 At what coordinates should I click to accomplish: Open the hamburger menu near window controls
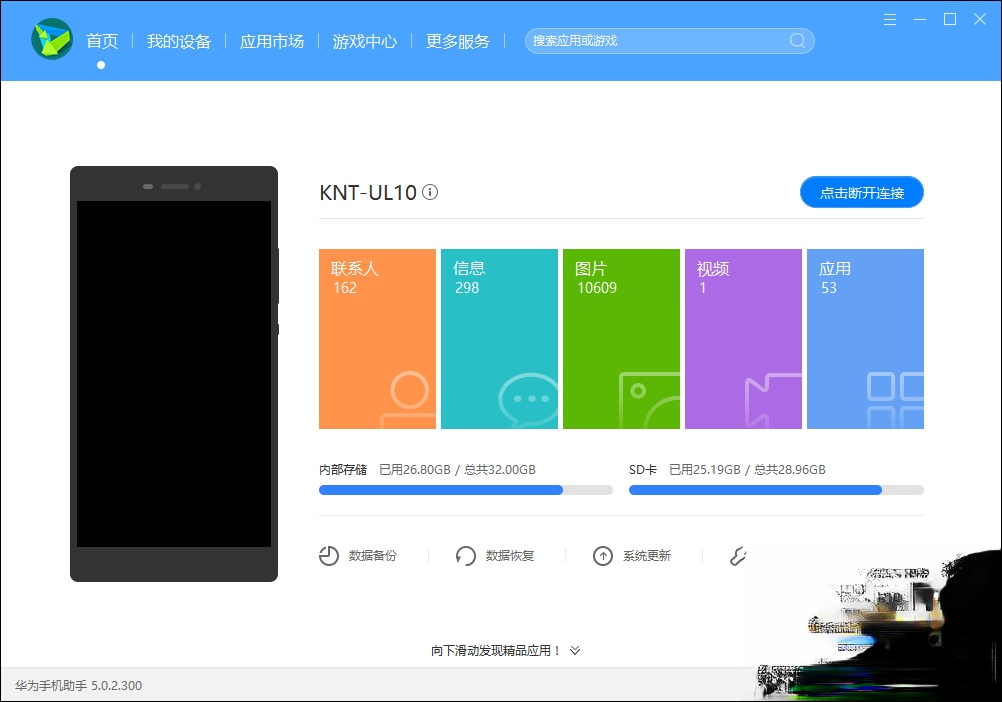coord(889,19)
